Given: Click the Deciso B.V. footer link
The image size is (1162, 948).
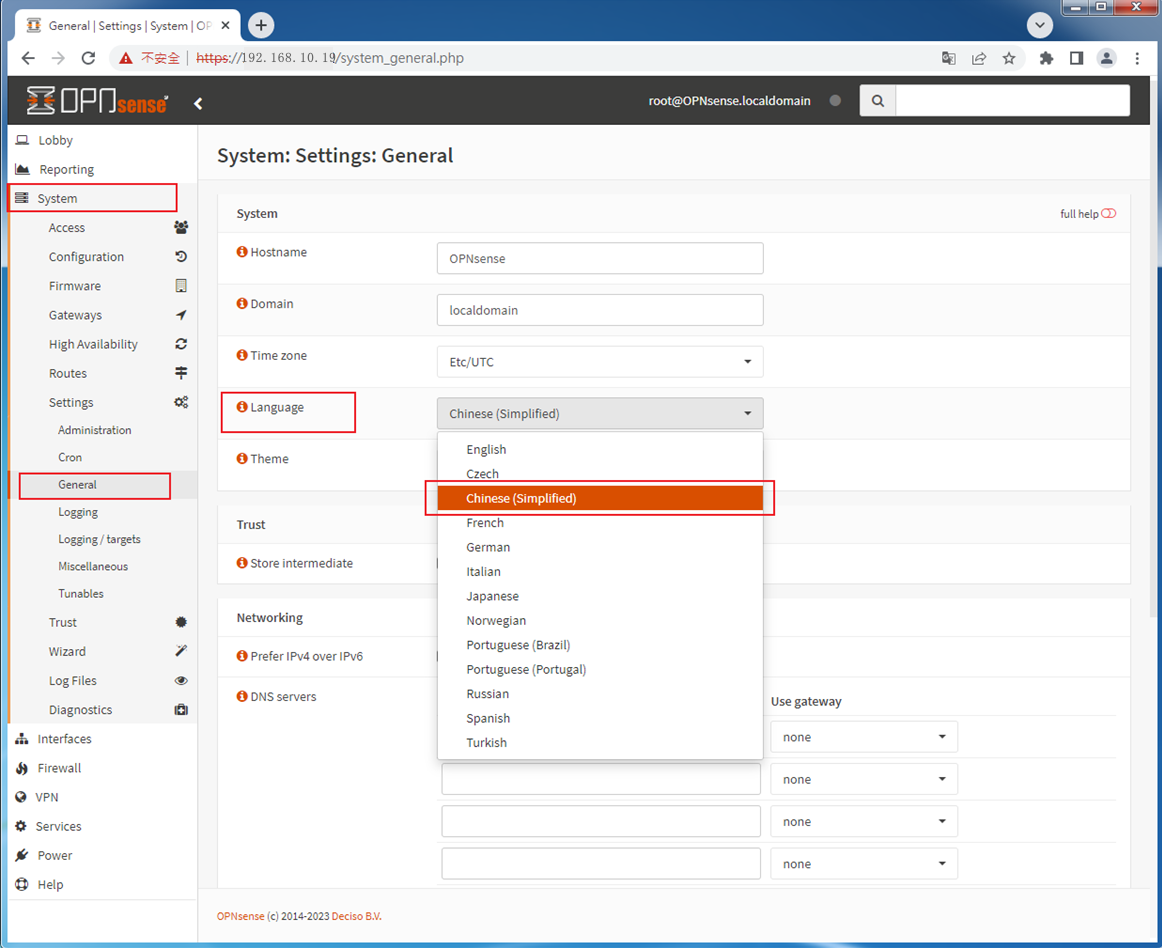Looking at the screenshot, I should pyautogui.click(x=356, y=916).
